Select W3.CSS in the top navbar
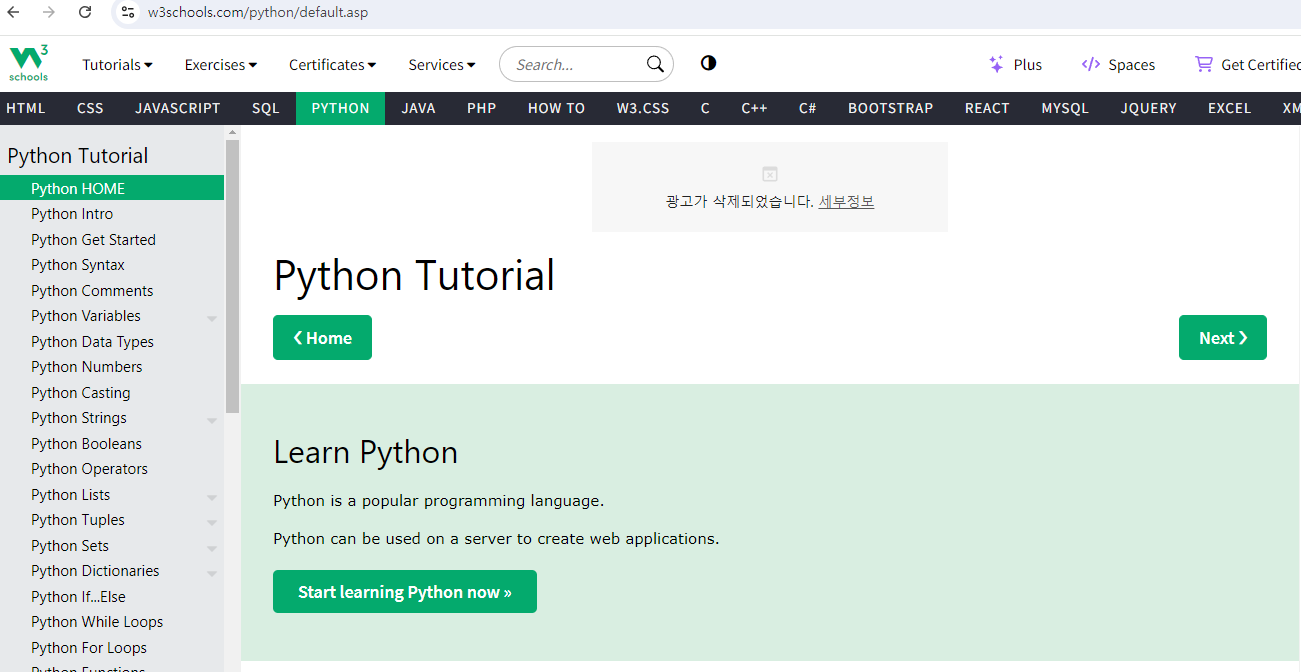Viewport: 1301px width, 672px height. (x=643, y=108)
